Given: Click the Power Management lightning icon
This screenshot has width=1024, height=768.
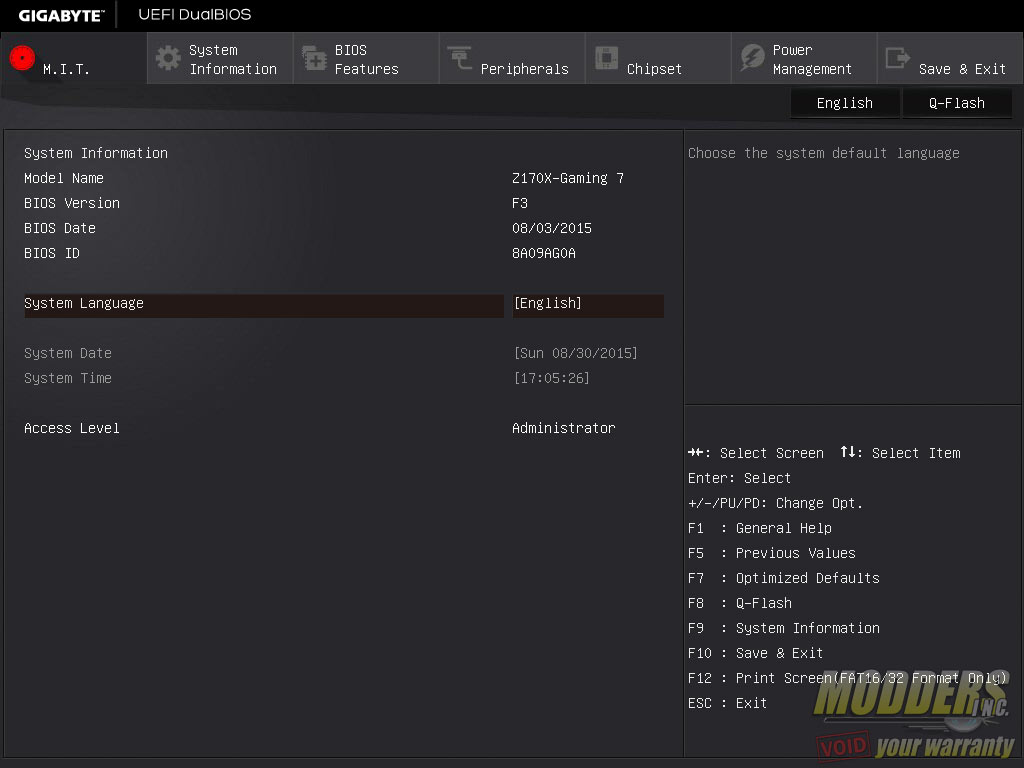Looking at the screenshot, I should tap(752, 58).
